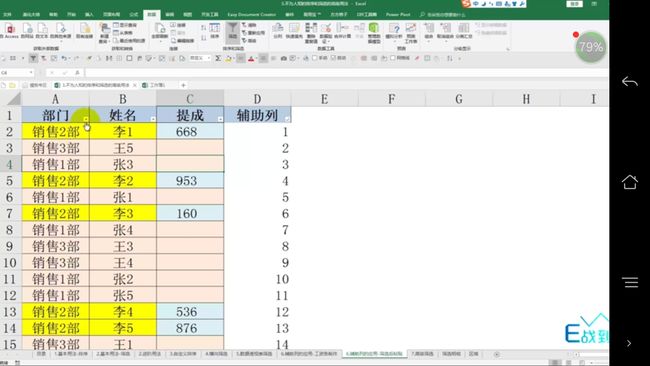Image resolution: width=650 pixels, height=366 pixels.
Task: Click the sort ascending A-Z small icon
Action: pos(204,27)
